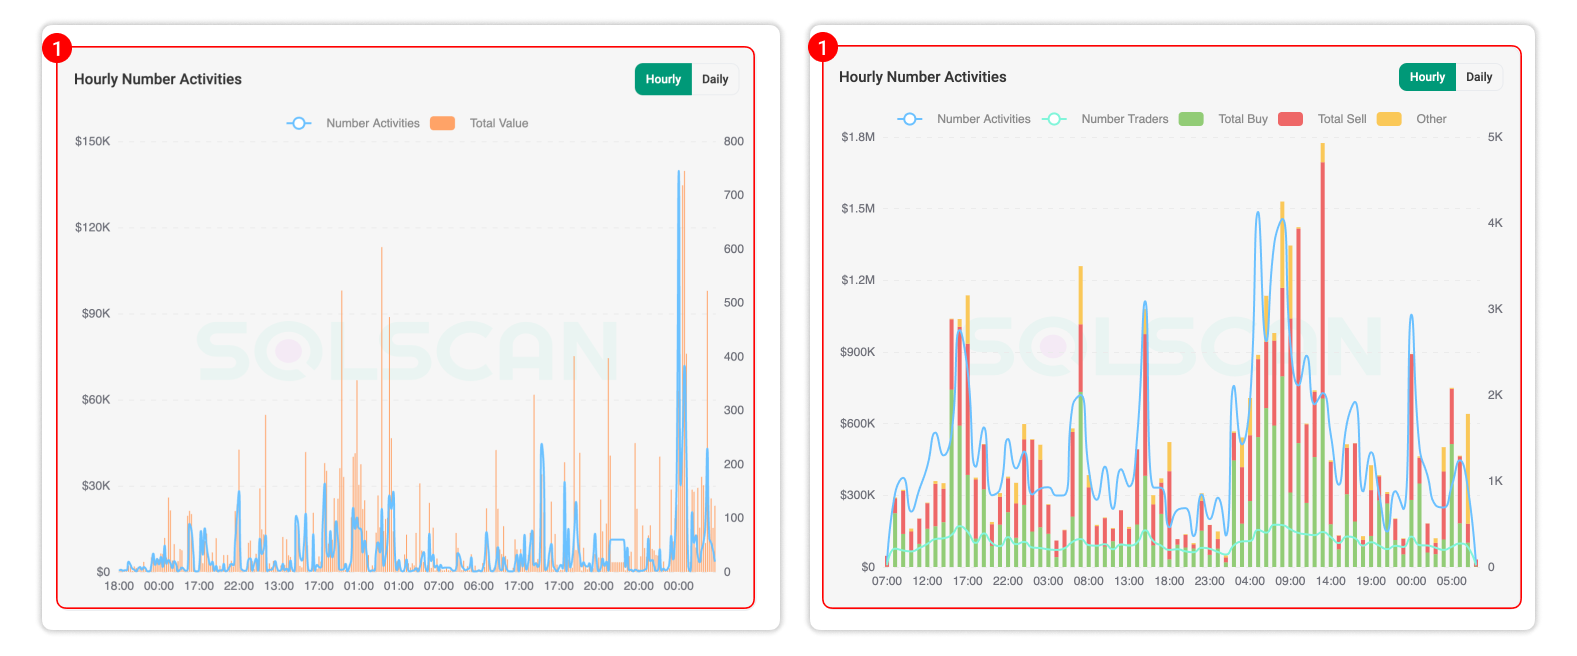Switch right chart to Daily view
This screenshot has width=1577, height=656.
coord(1479,77)
